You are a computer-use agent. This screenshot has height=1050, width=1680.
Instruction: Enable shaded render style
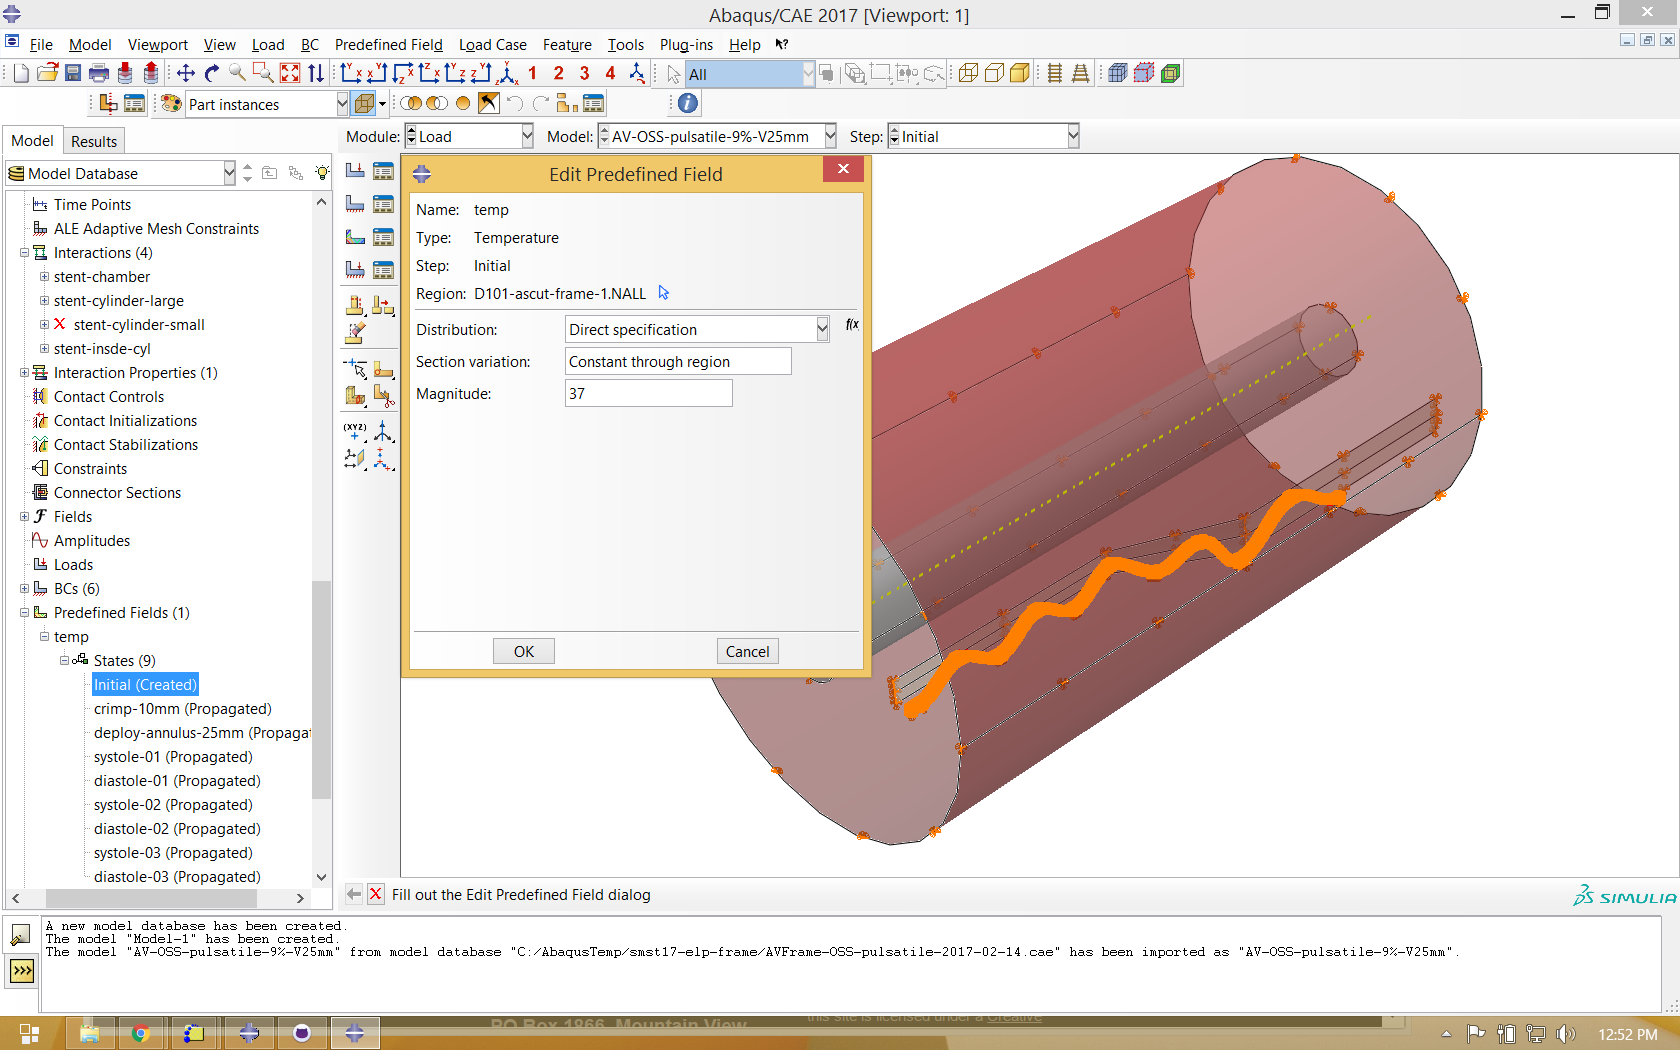pos(1020,73)
